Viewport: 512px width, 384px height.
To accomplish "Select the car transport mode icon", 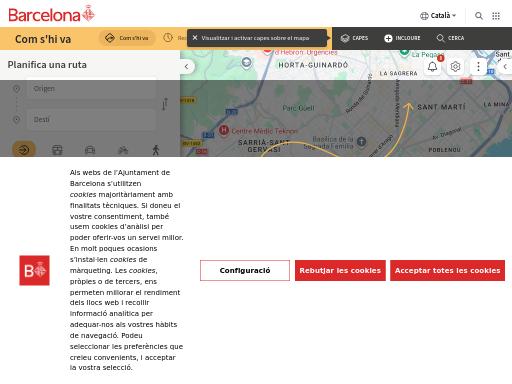I will (x=90, y=150).
